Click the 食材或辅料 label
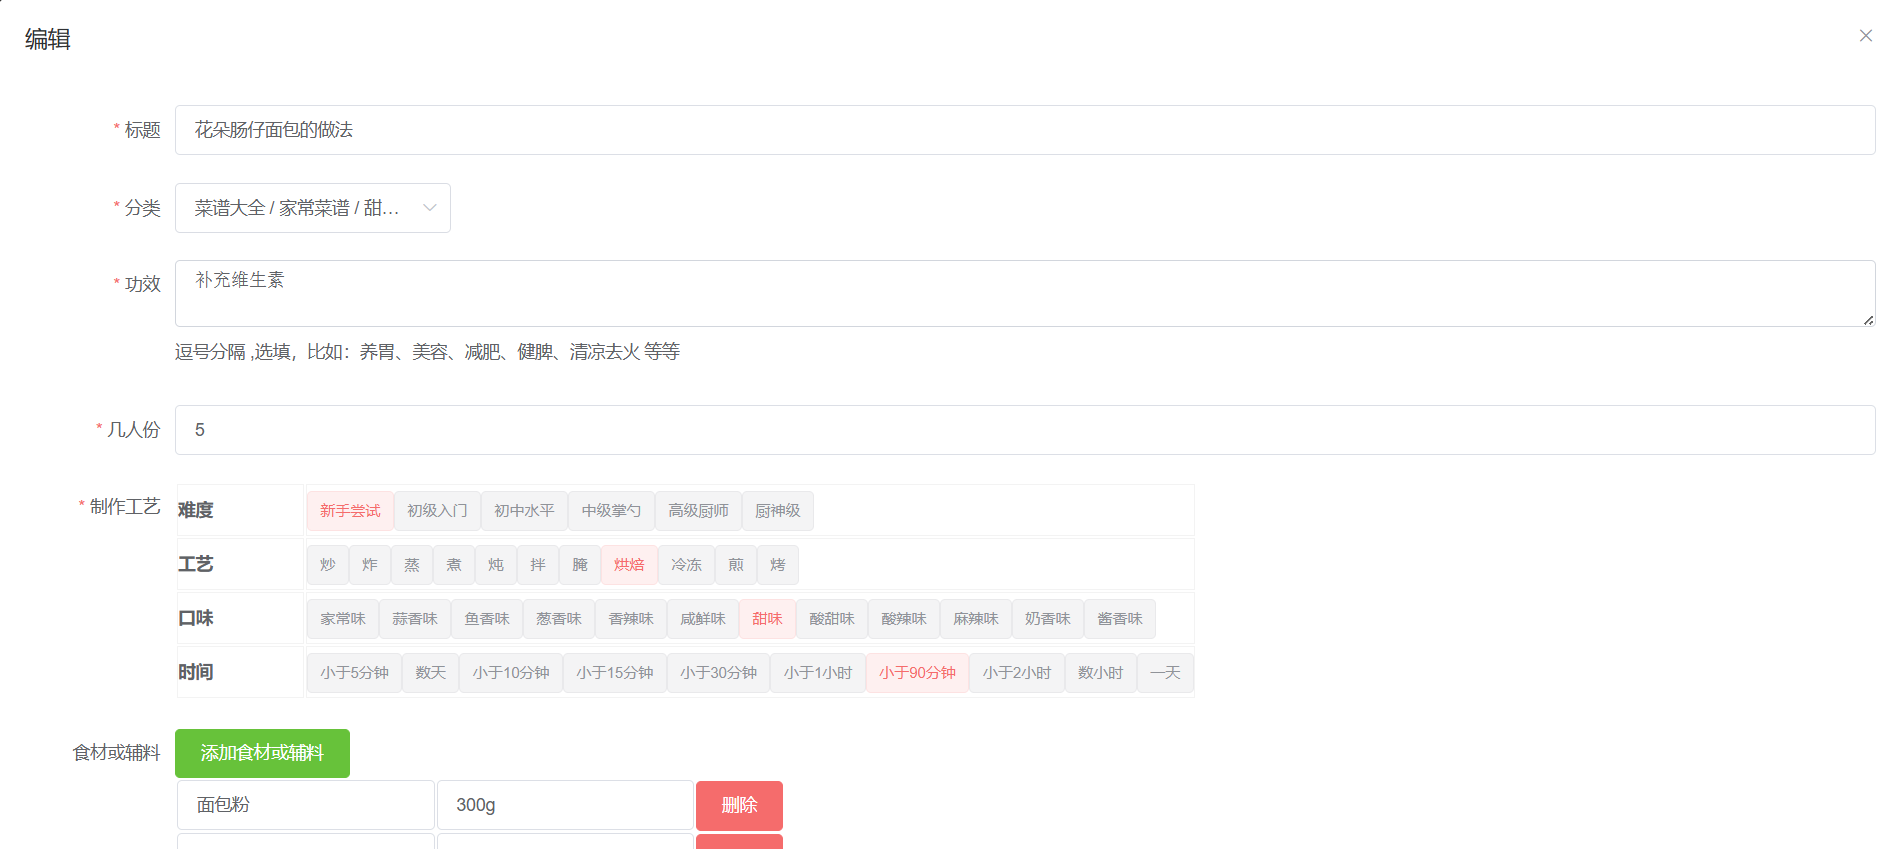 click(x=116, y=753)
